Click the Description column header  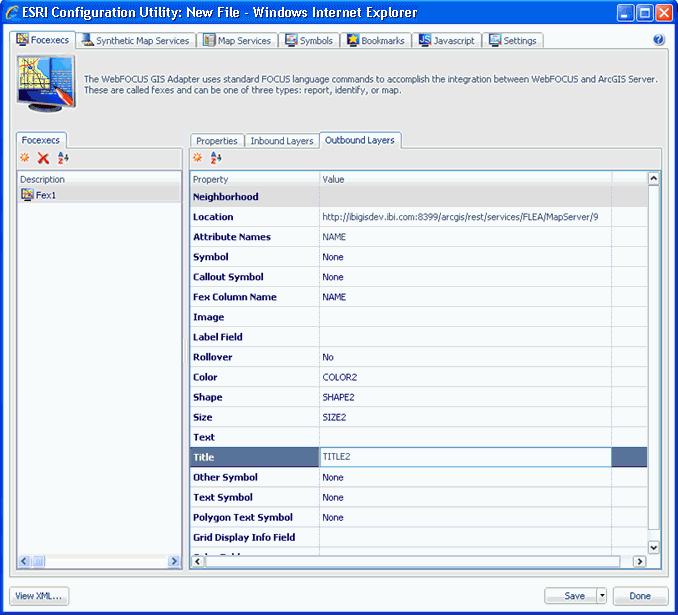pyautogui.click(x=99, y=179)
